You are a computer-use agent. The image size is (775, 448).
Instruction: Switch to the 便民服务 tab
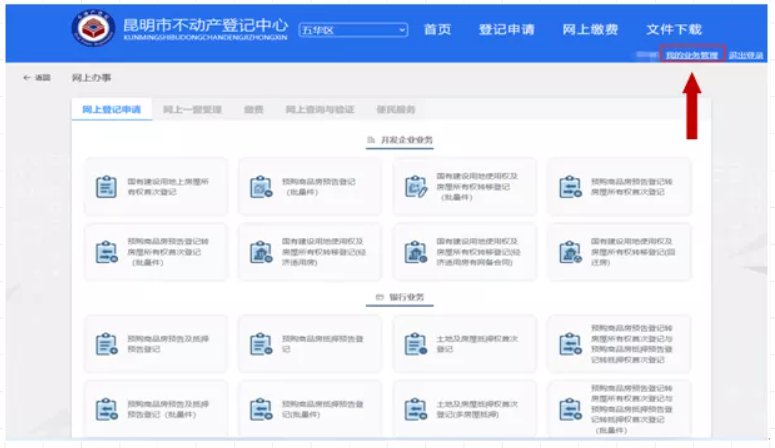(395, 109)
